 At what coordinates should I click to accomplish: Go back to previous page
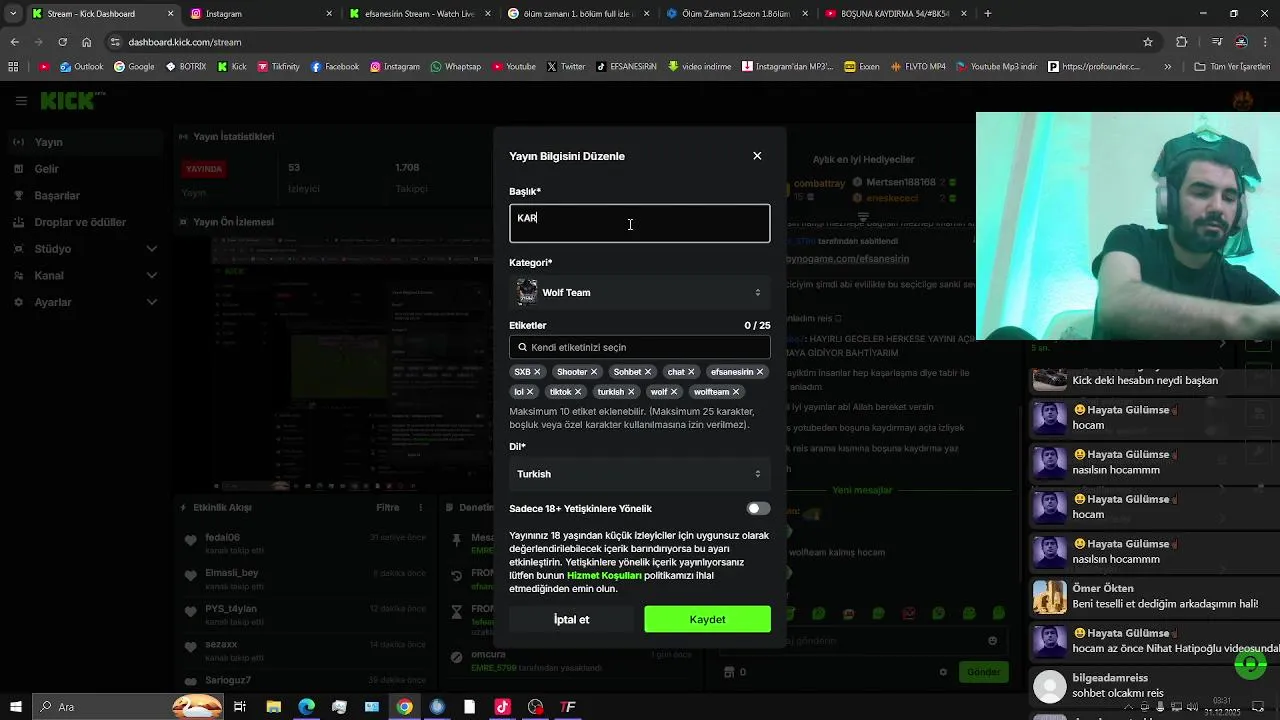point(14,42)
